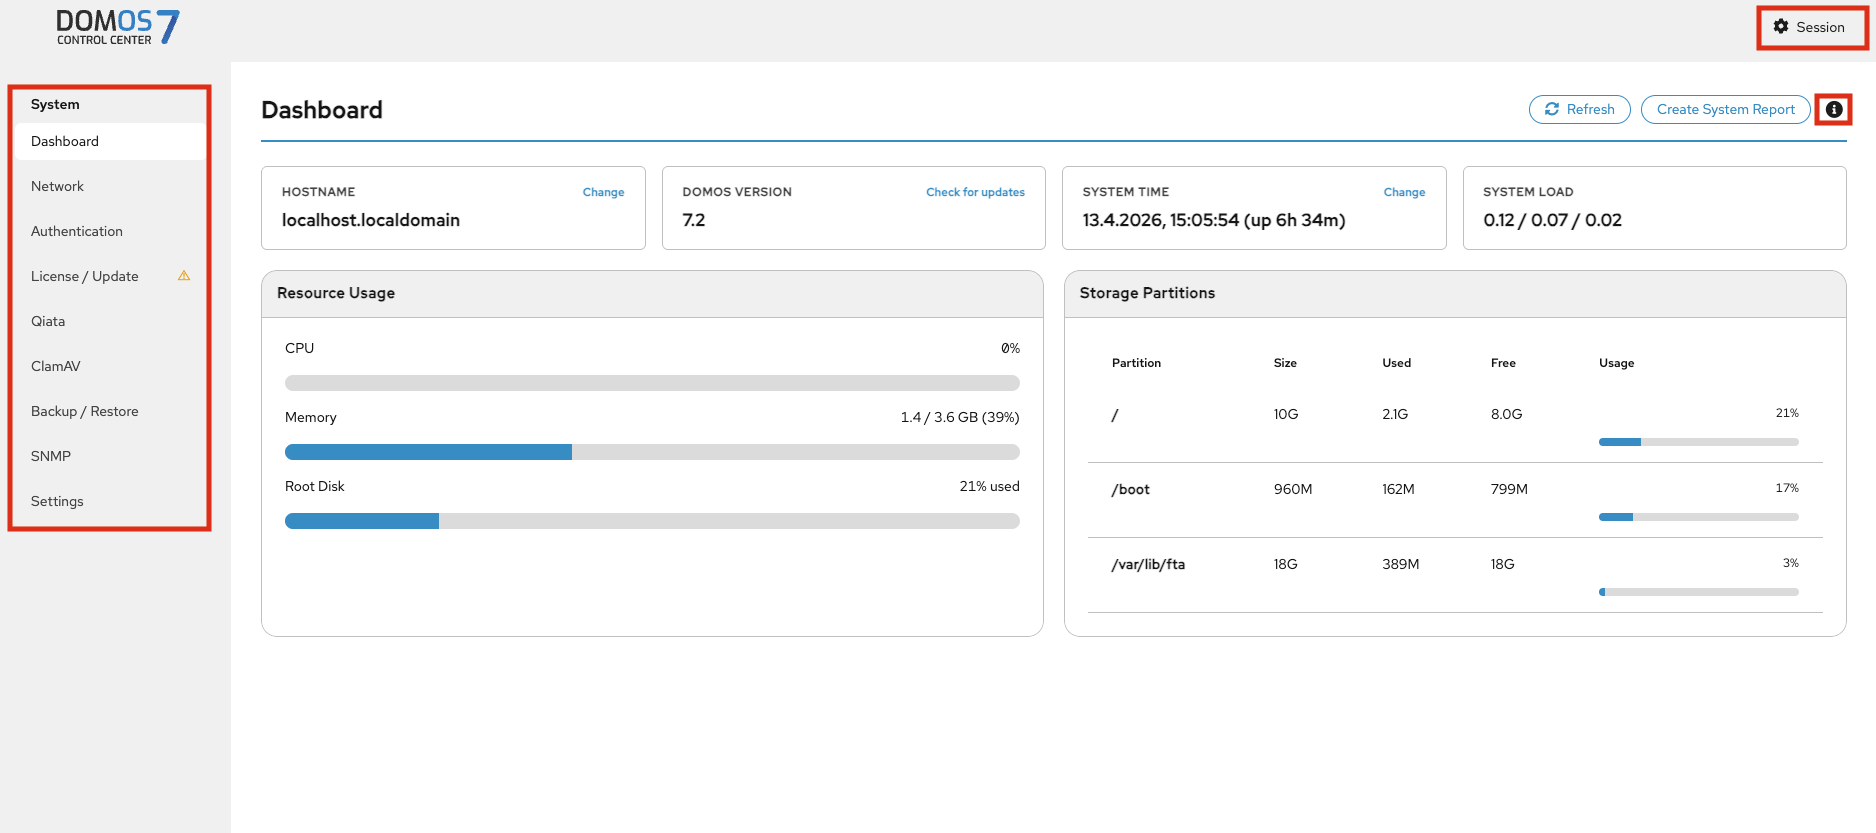Screen dimensions: 1876x833
Task: Click the 162M used cell
Action: point(1398,489)
